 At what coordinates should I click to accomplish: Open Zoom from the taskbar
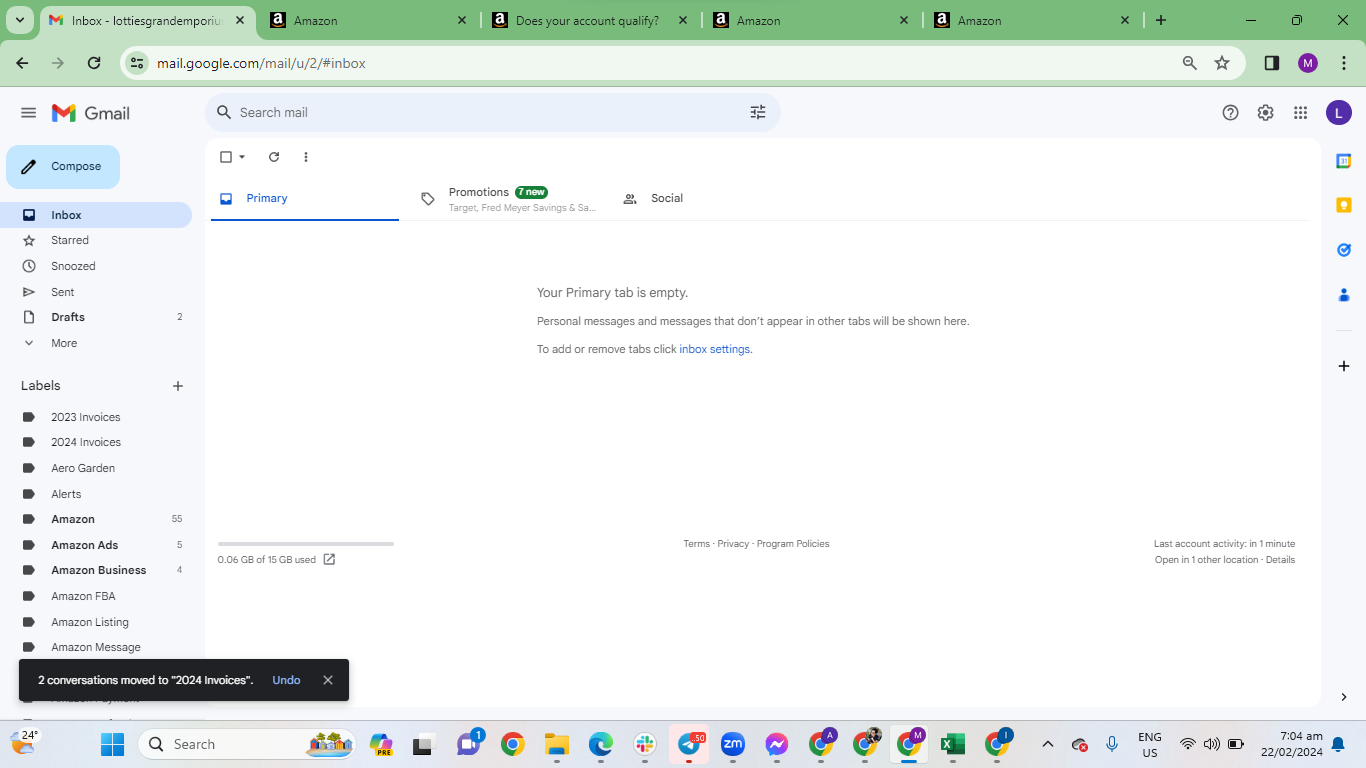733,744
